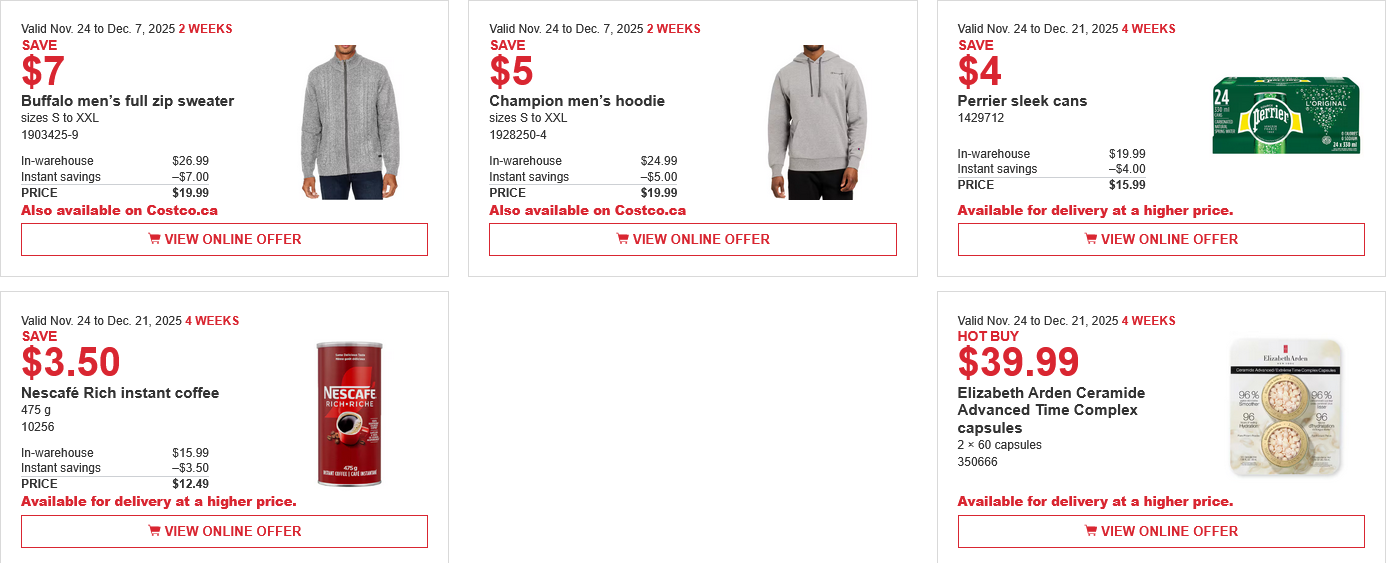Screen dimensions: 1389x563
Task: Click delivery availability note for Elizabeth Arden
Action: [x=1095, y=501]
